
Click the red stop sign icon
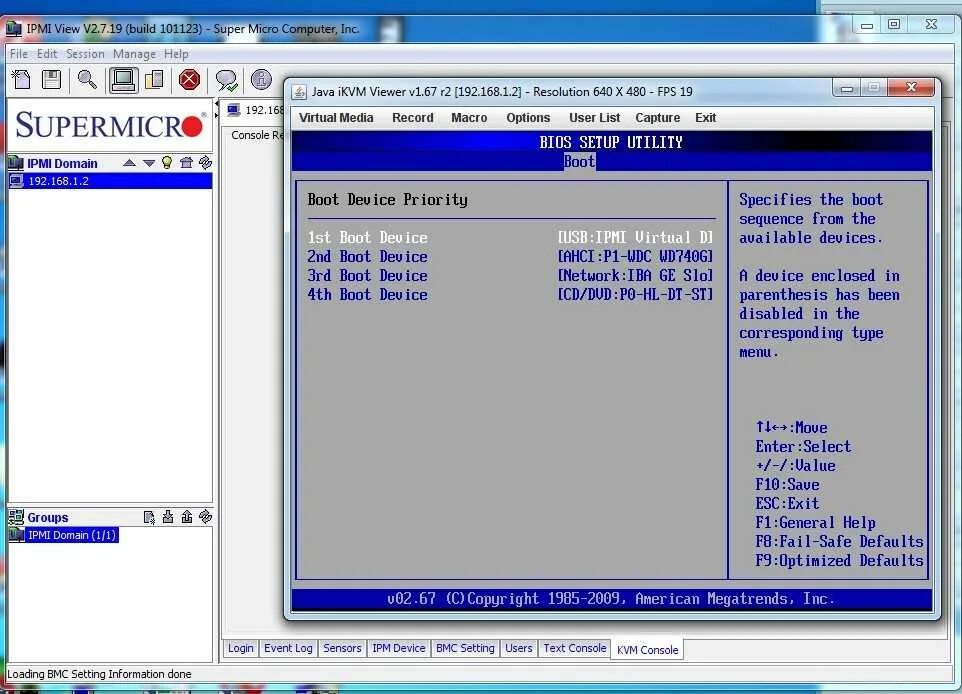189,80
